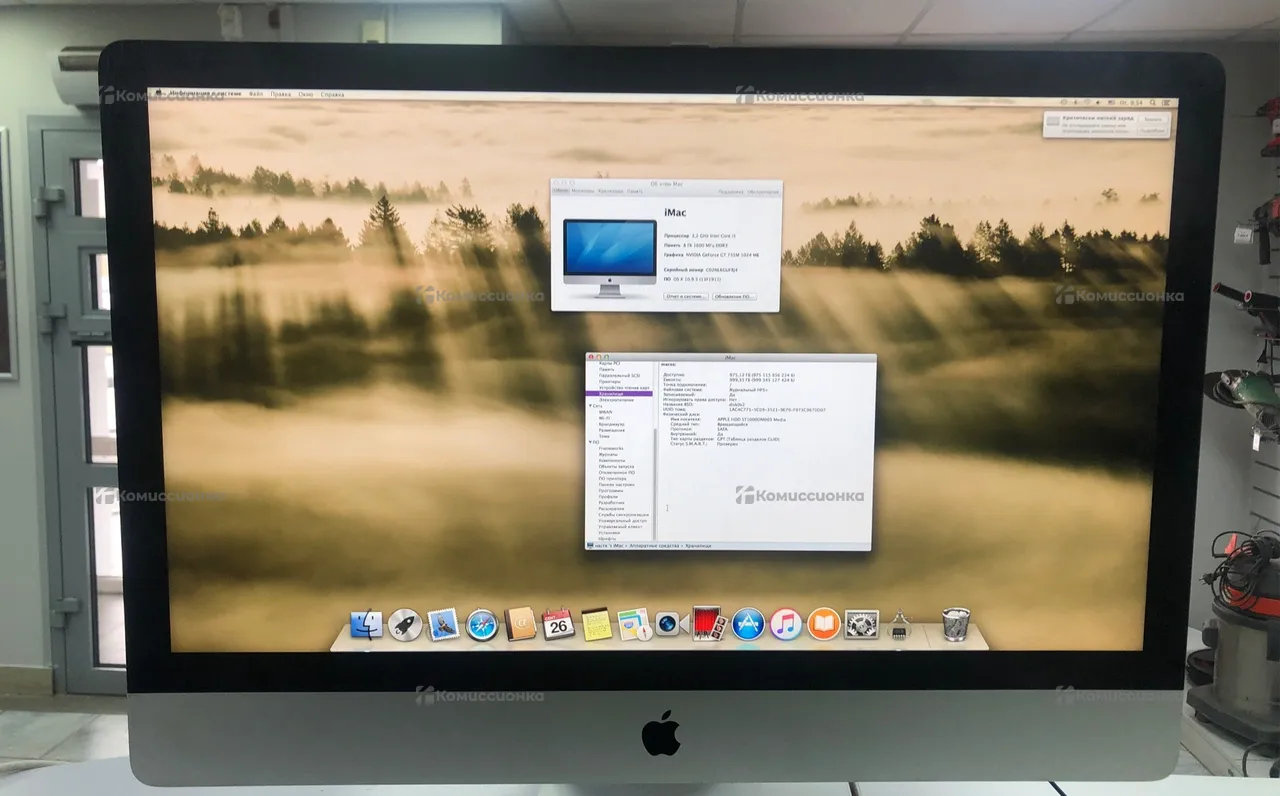This screenshot has width=1280, height=796.
Task: Open Photo Booth red curtain icon
Action: pyautogui.click(x=709, y=625)
